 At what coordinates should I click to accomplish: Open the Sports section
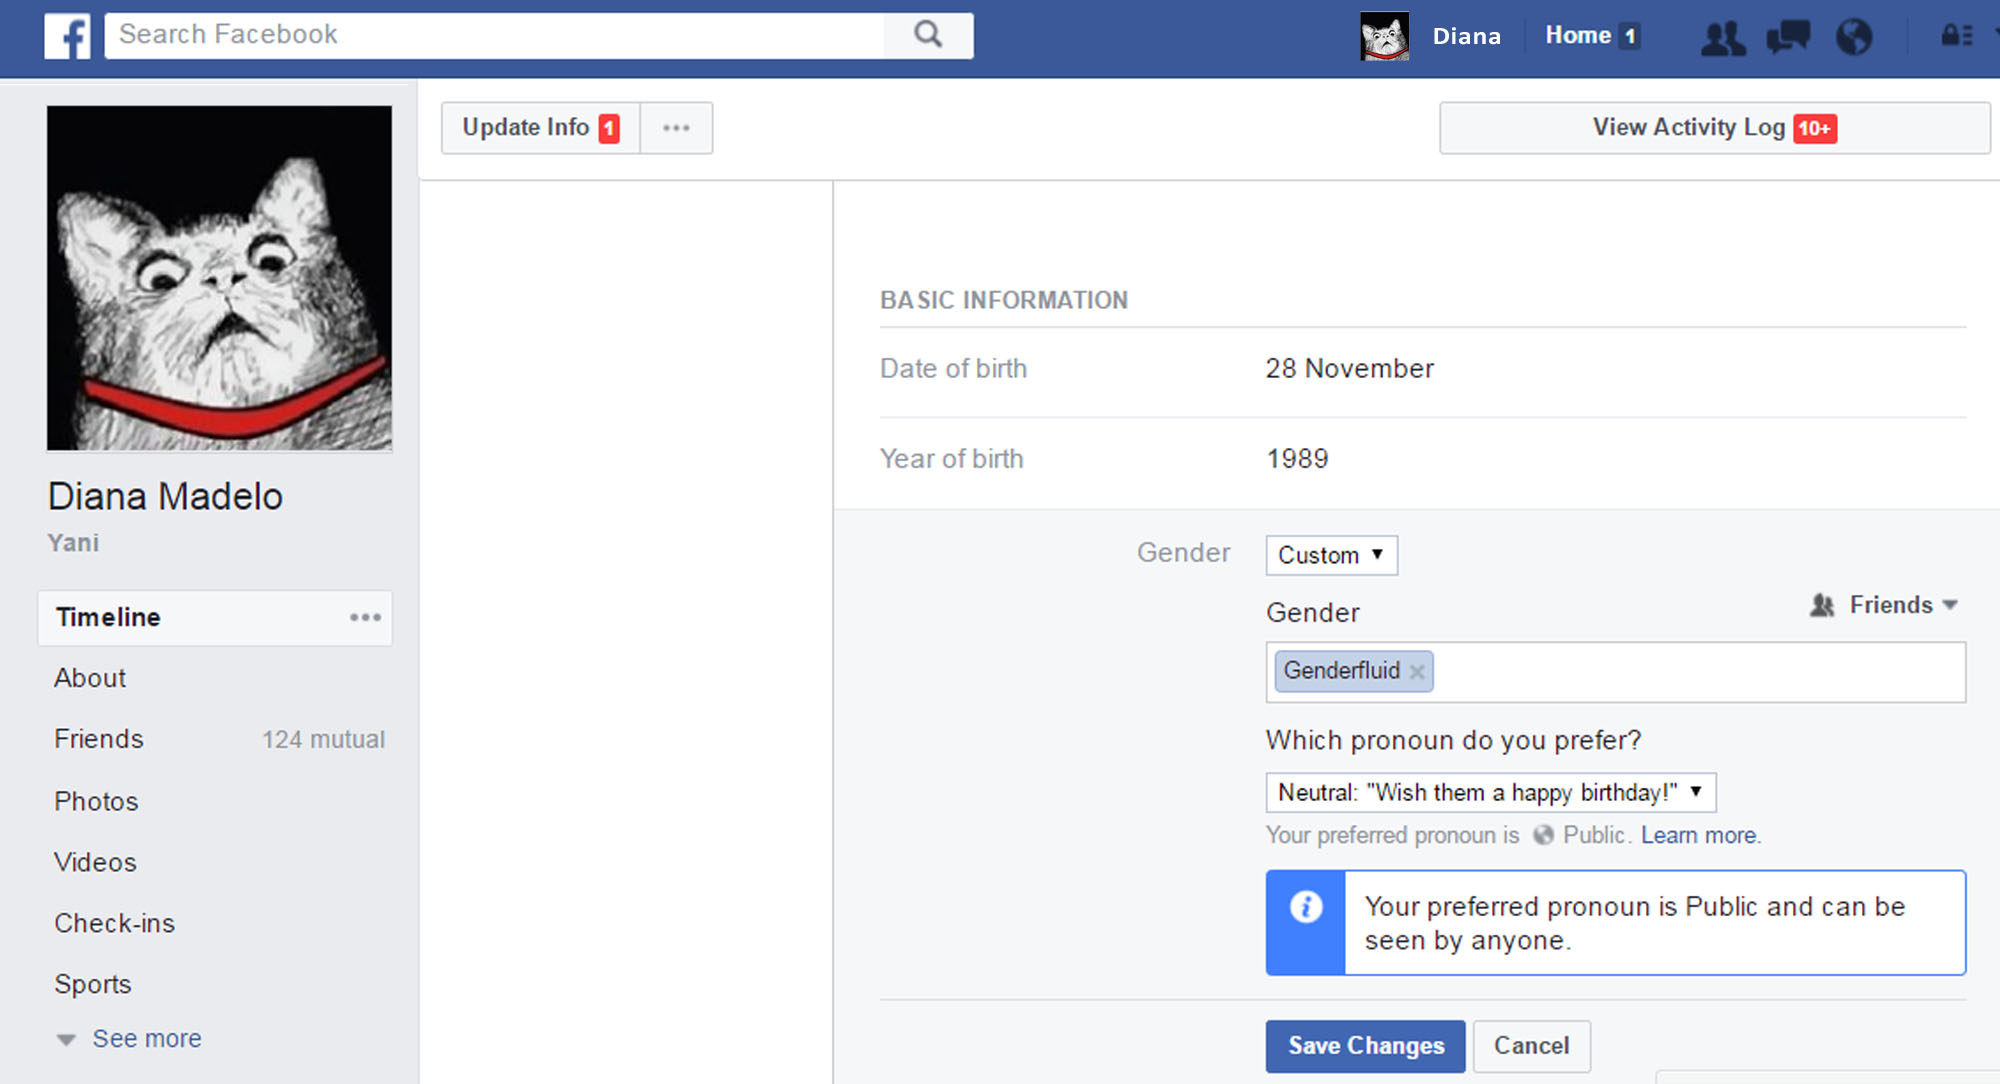(x=93, y=984)
